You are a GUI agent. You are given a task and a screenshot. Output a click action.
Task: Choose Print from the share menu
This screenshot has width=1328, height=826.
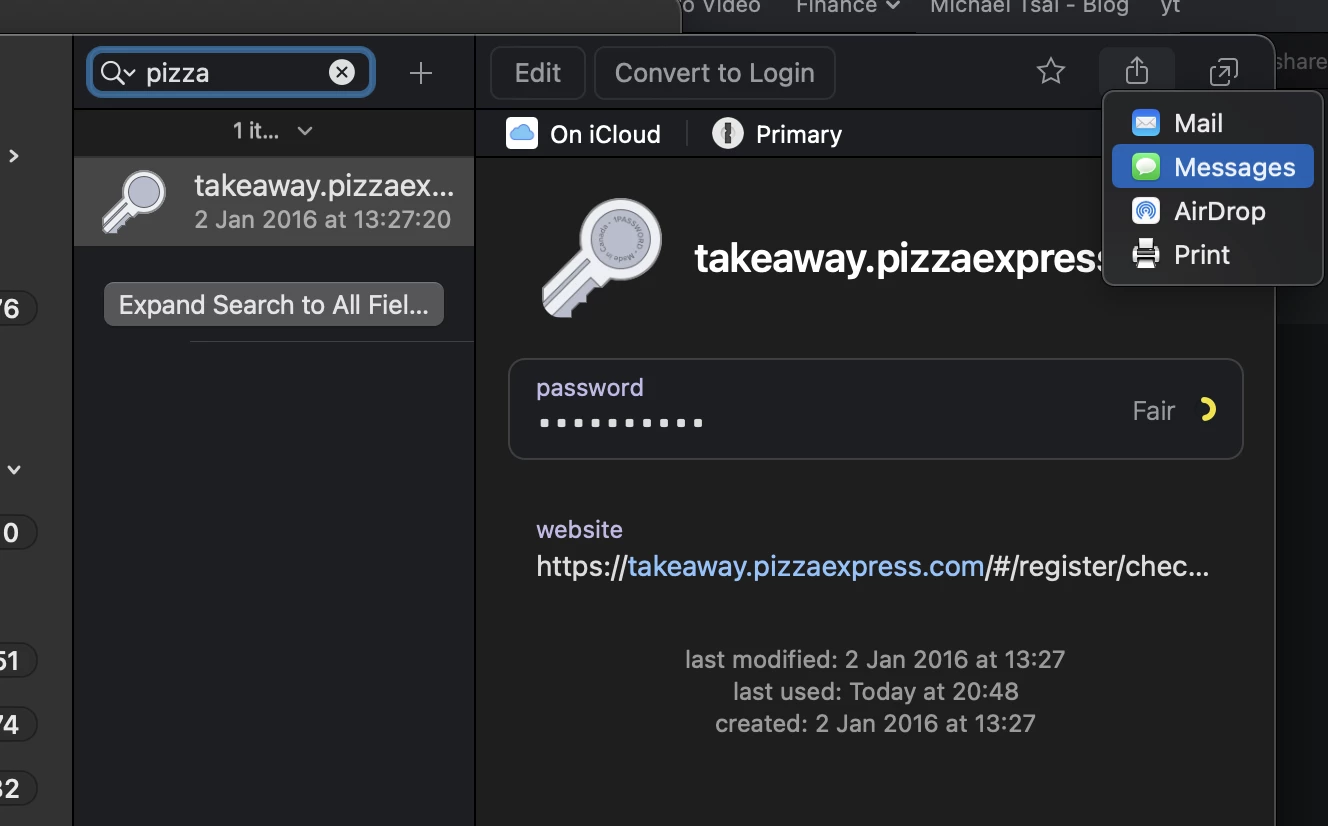(1213, 255)
